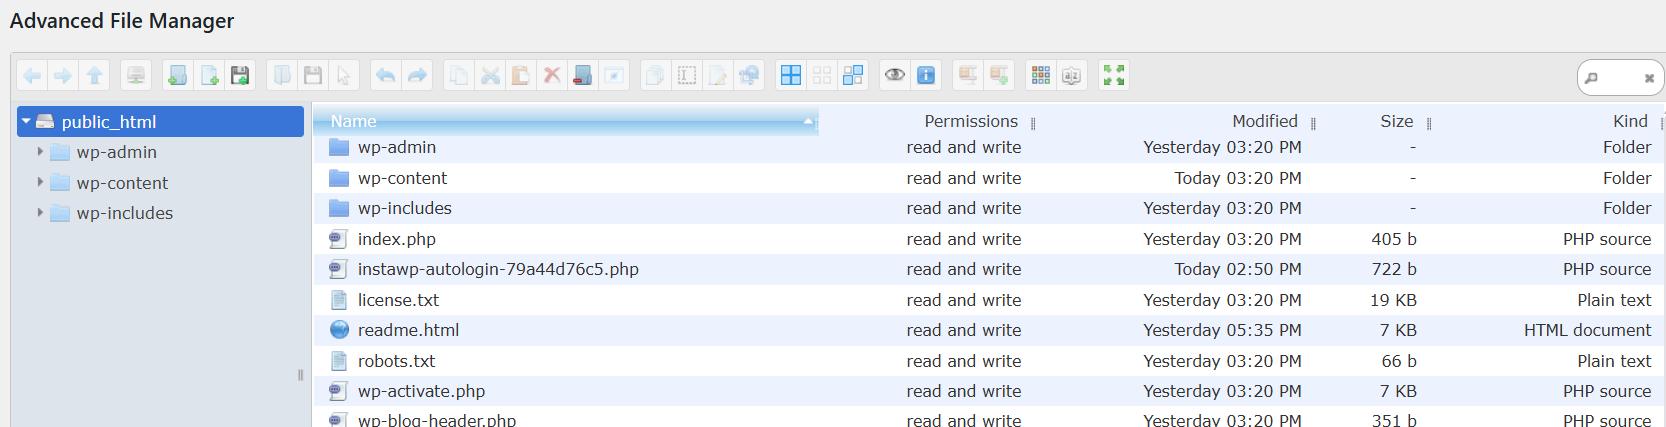
Task: Click the eye preview icon
Action: coord(895,76)
